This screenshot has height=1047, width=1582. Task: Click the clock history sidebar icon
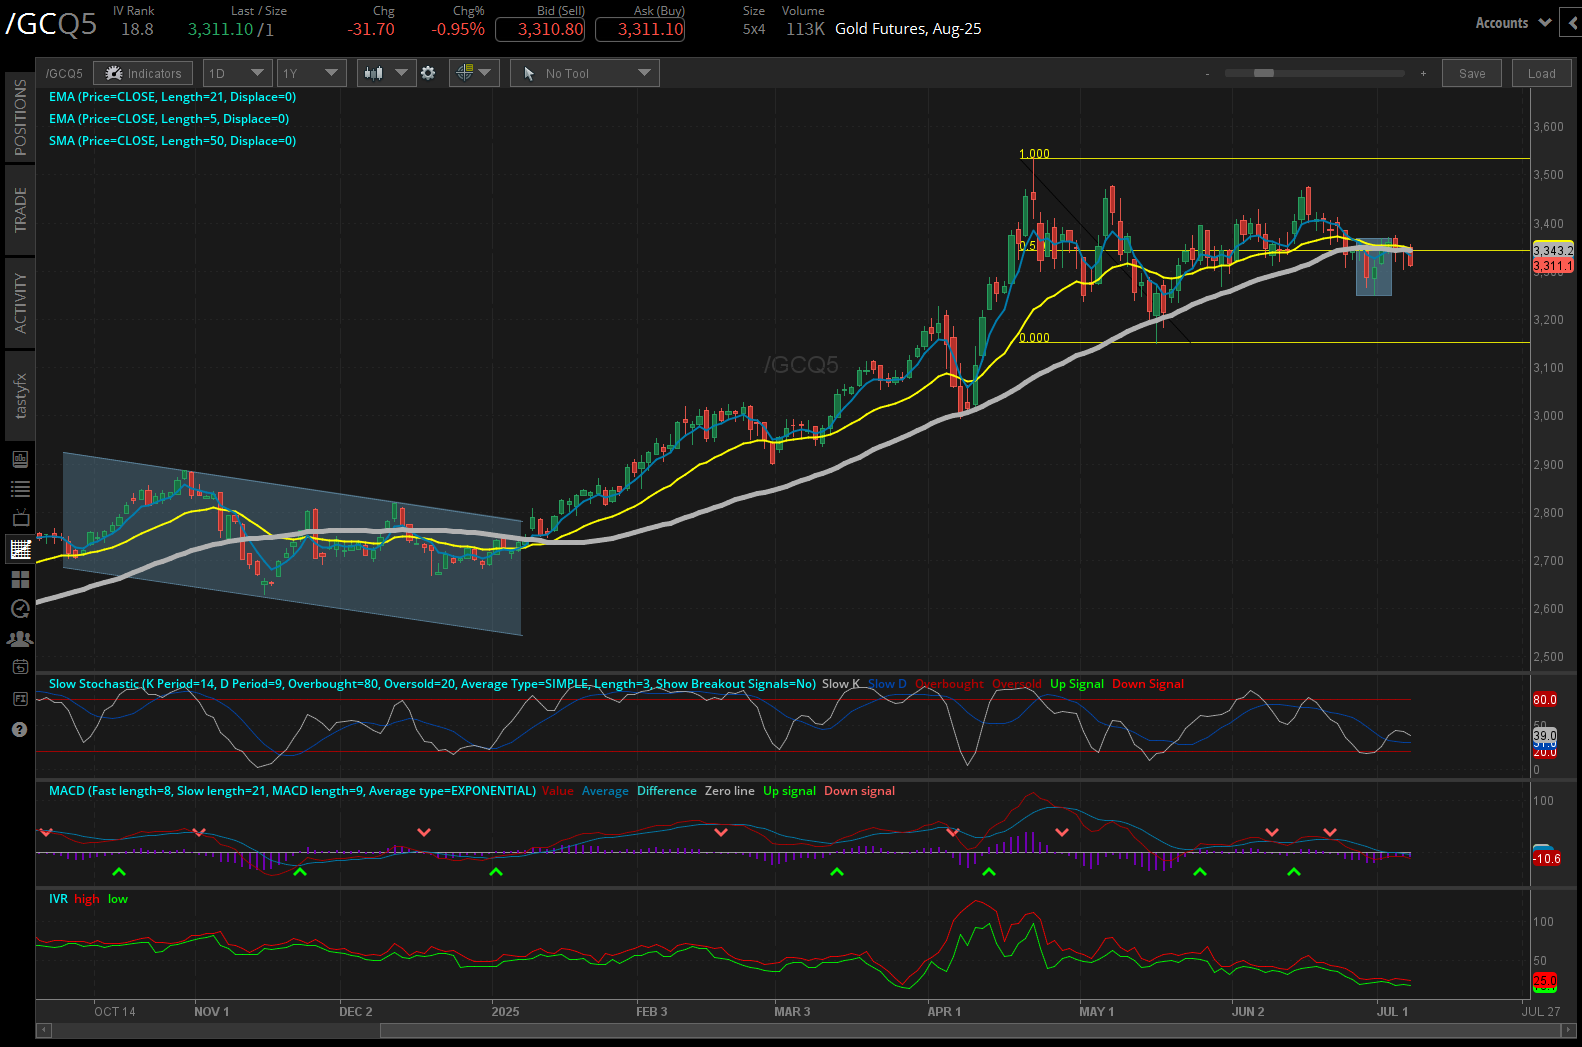click(20, 609)
